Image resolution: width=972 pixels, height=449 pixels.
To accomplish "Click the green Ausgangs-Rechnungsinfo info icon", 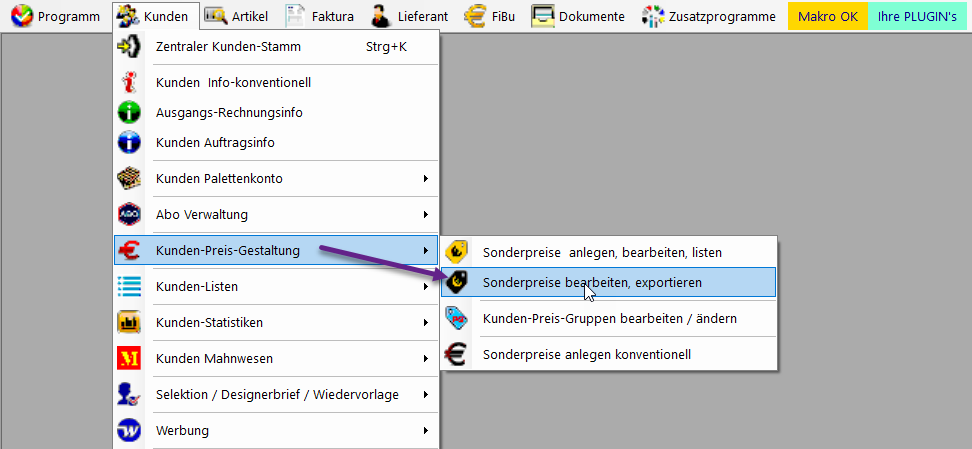I will point(129,113).
